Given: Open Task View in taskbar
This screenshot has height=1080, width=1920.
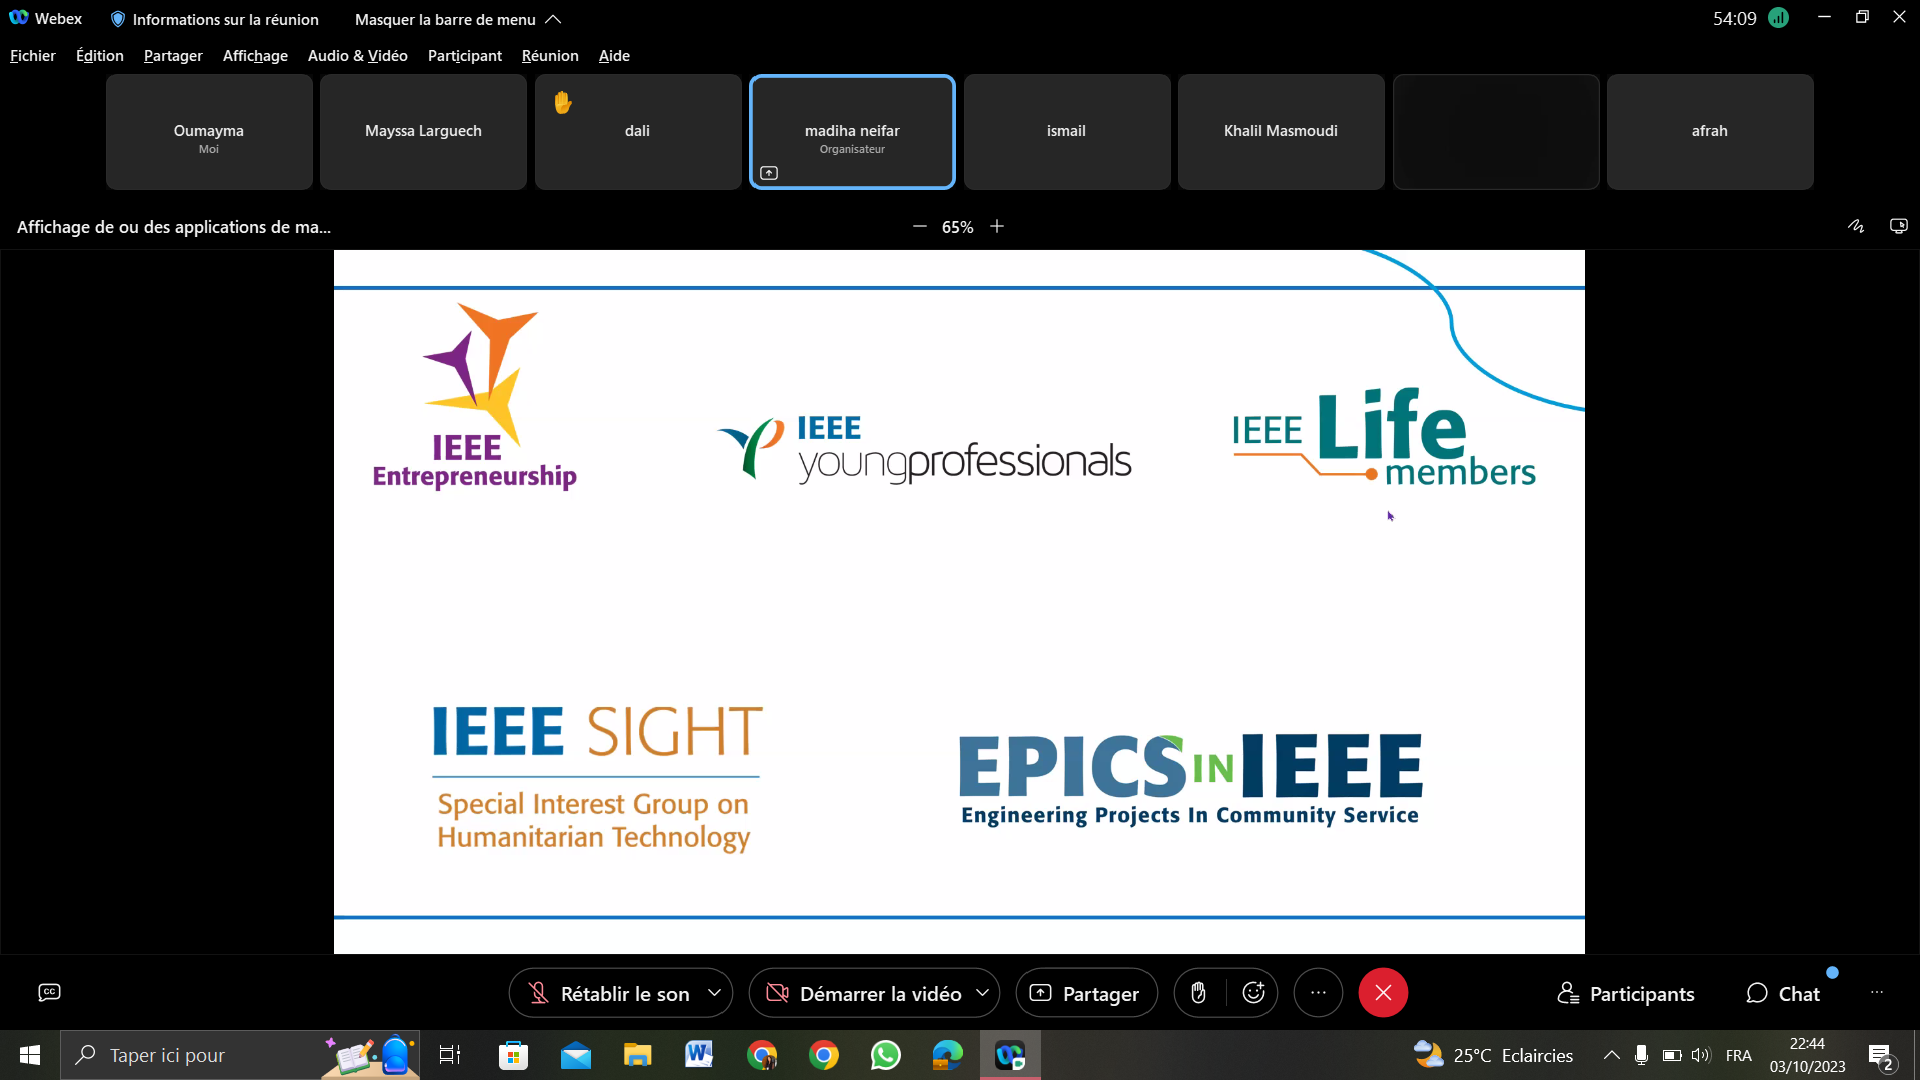Looking at the screenshot, I should (x=450, y=1055).
